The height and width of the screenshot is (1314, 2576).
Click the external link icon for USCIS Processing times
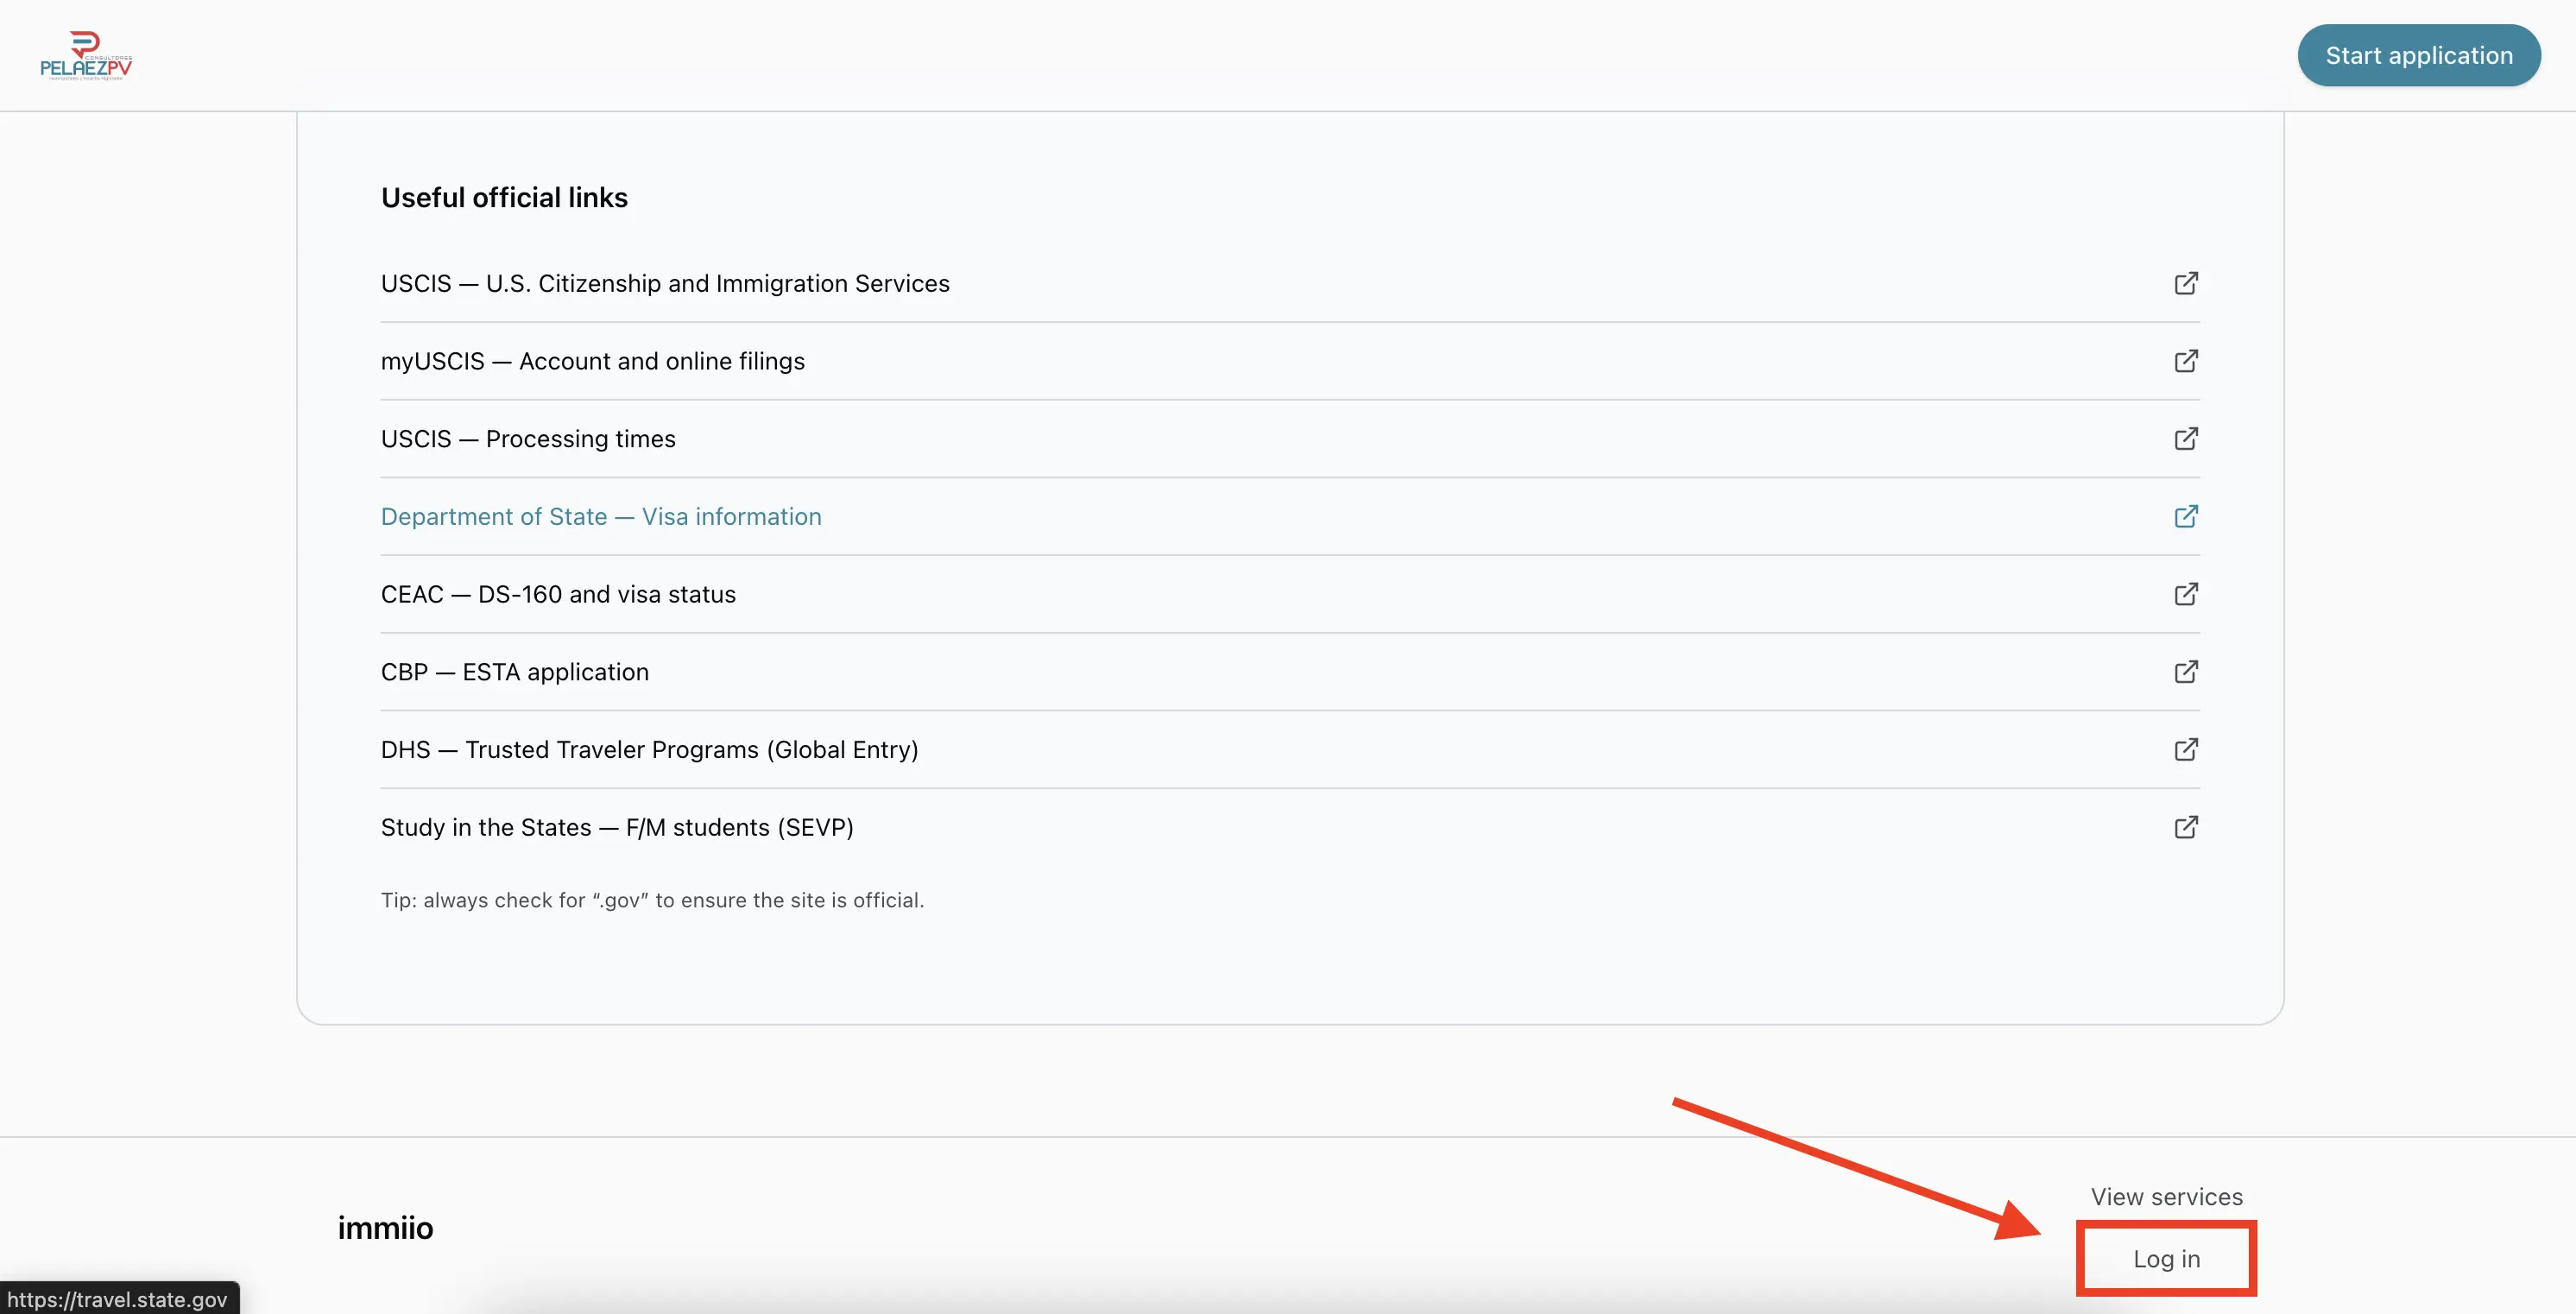2186,439
